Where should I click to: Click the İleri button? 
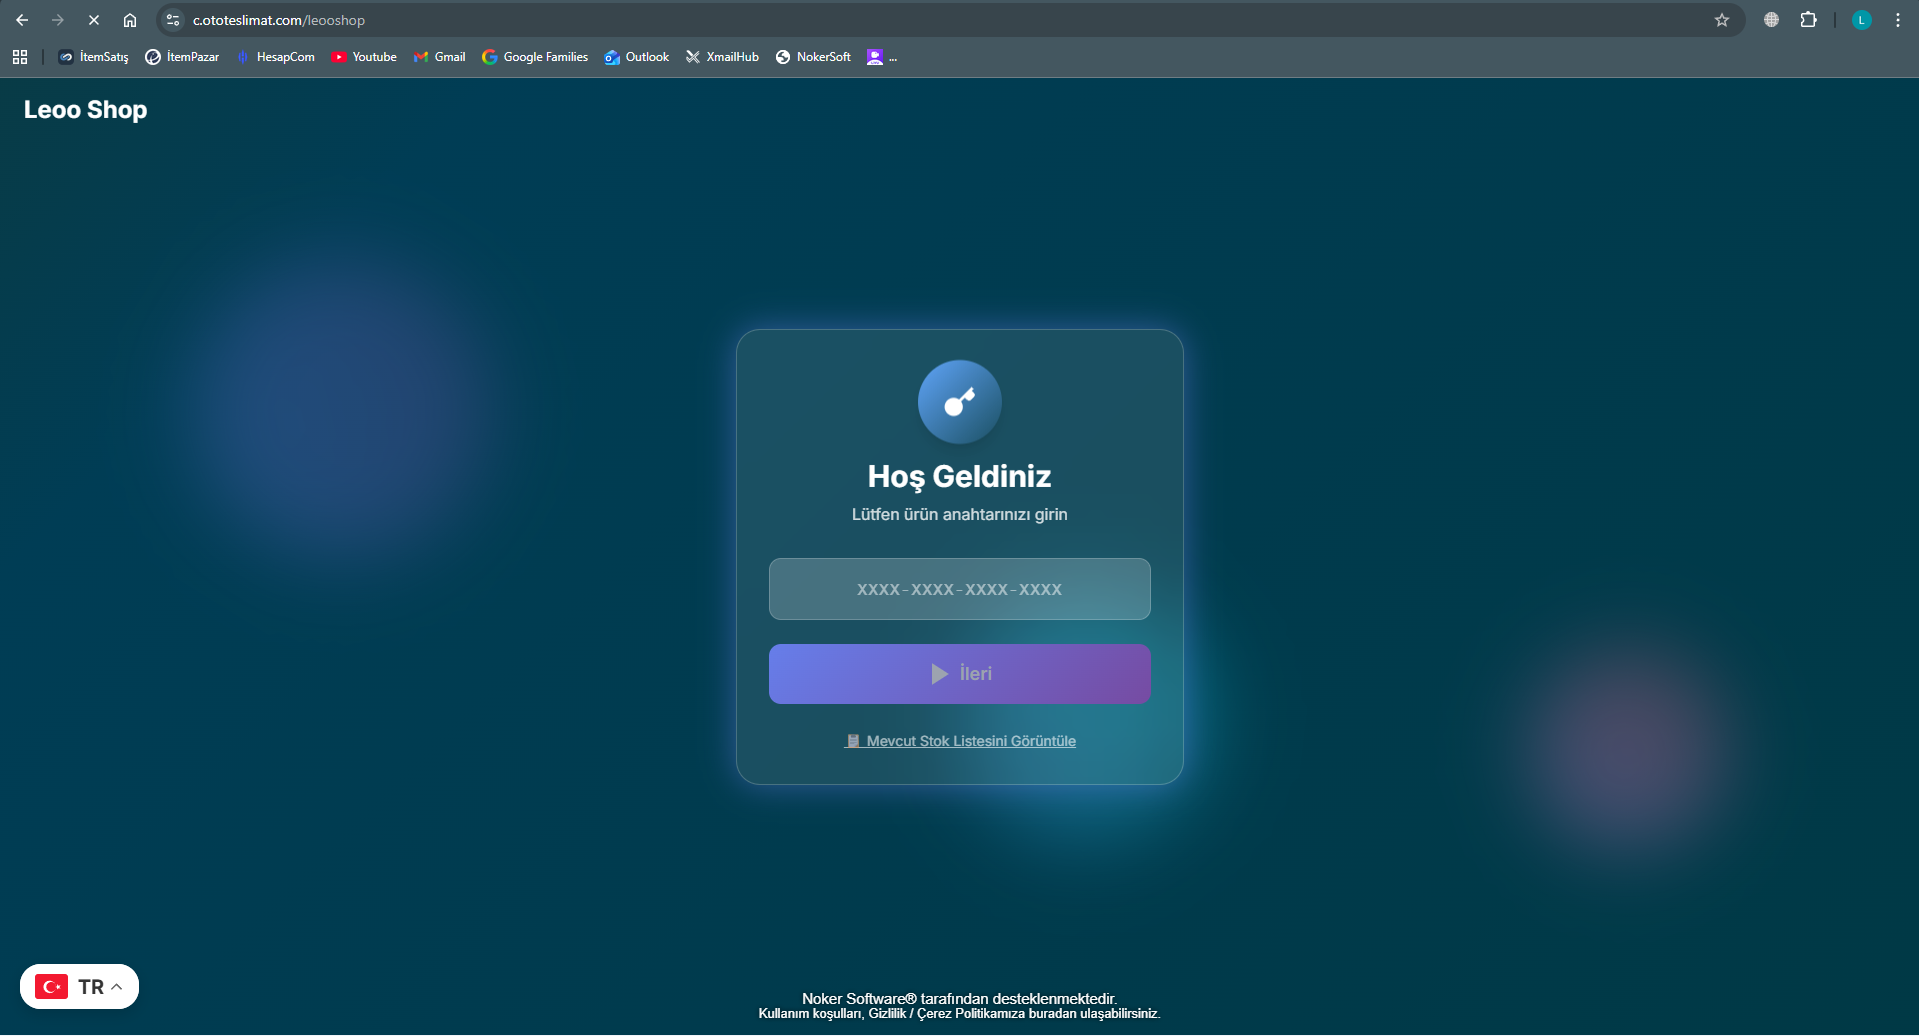tap(960, 674)
